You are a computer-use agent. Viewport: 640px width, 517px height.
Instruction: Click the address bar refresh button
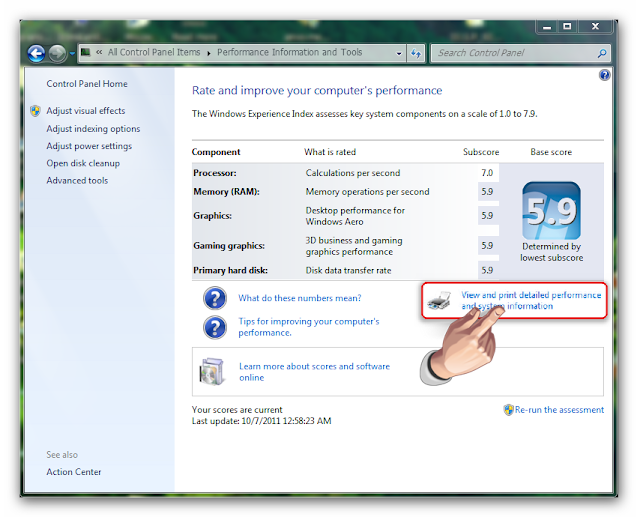click(x=416, y=53)
